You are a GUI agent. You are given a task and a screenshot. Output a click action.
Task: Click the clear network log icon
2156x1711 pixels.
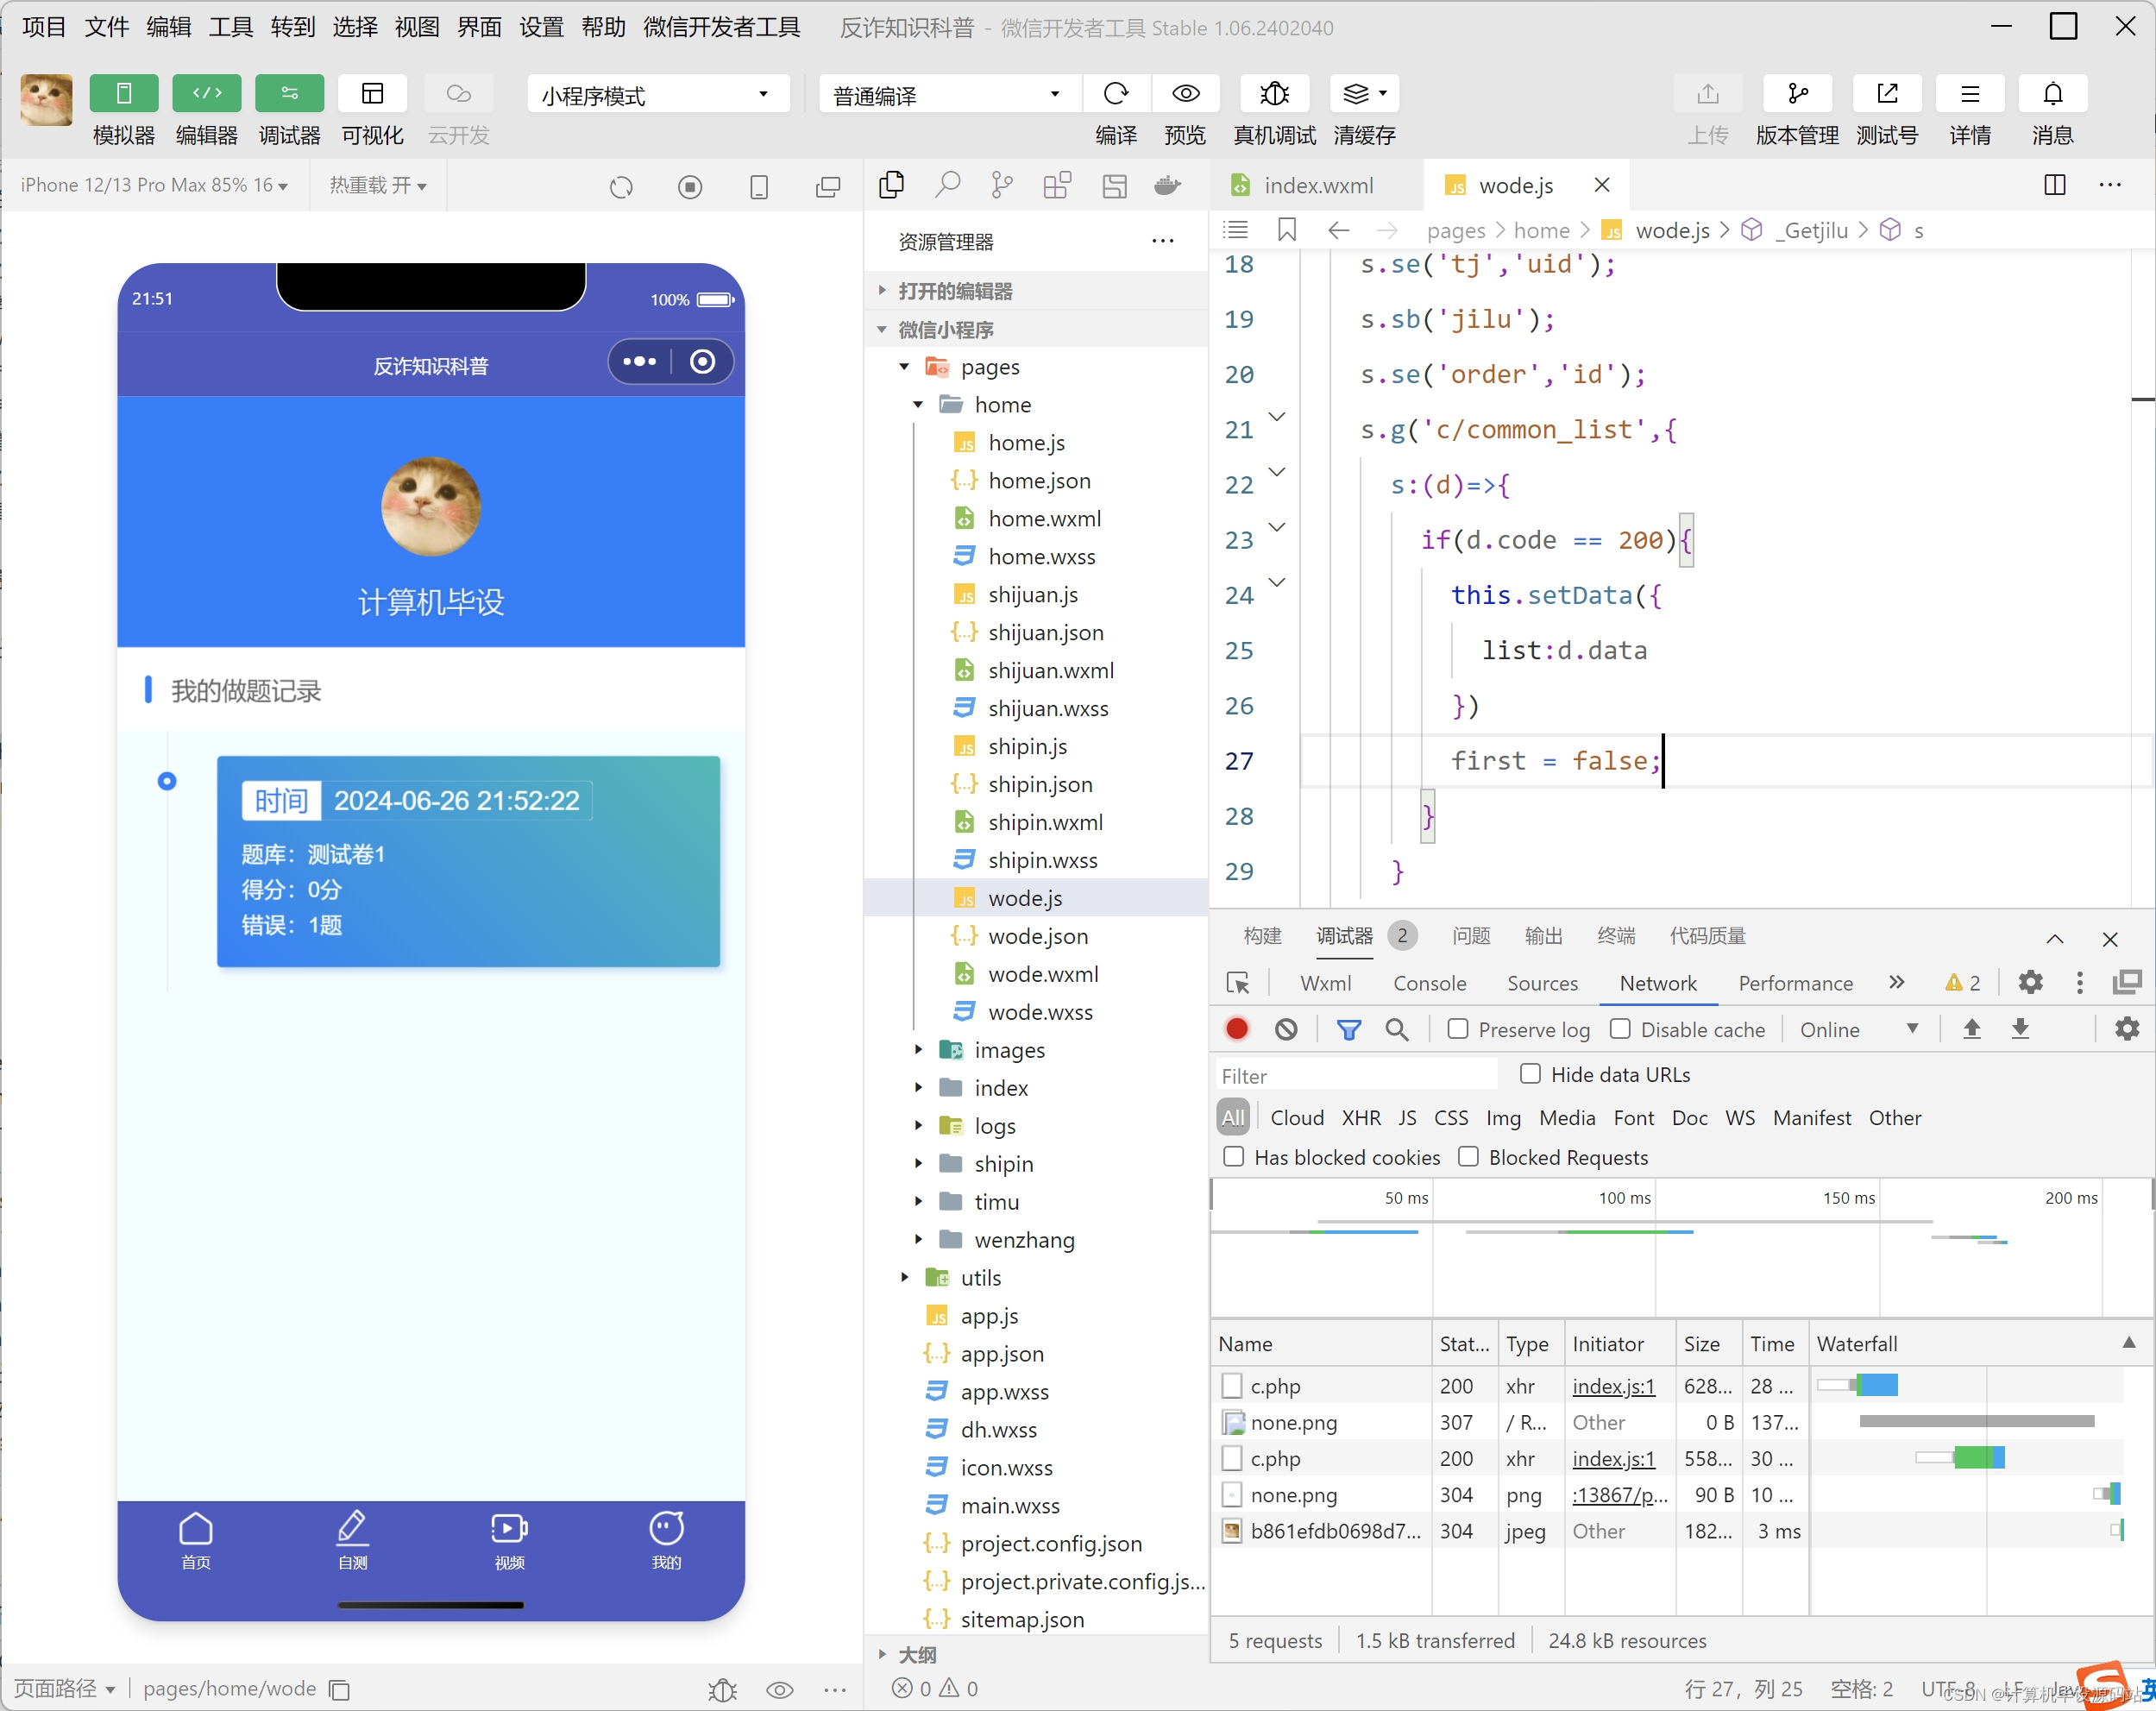[1286, 1029]
